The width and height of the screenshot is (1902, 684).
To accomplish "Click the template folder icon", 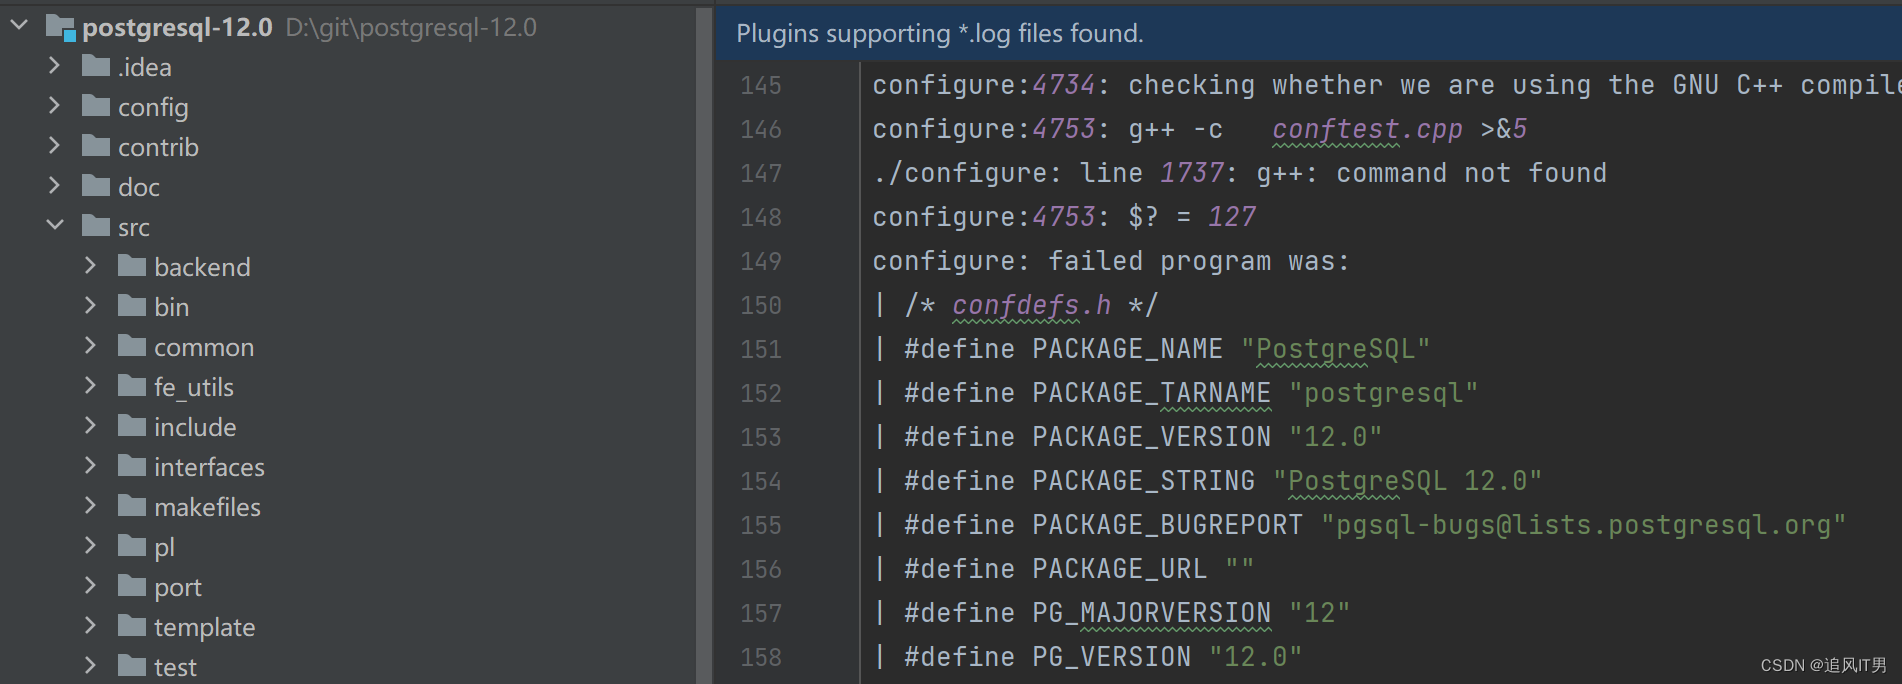I will point(132,626).
